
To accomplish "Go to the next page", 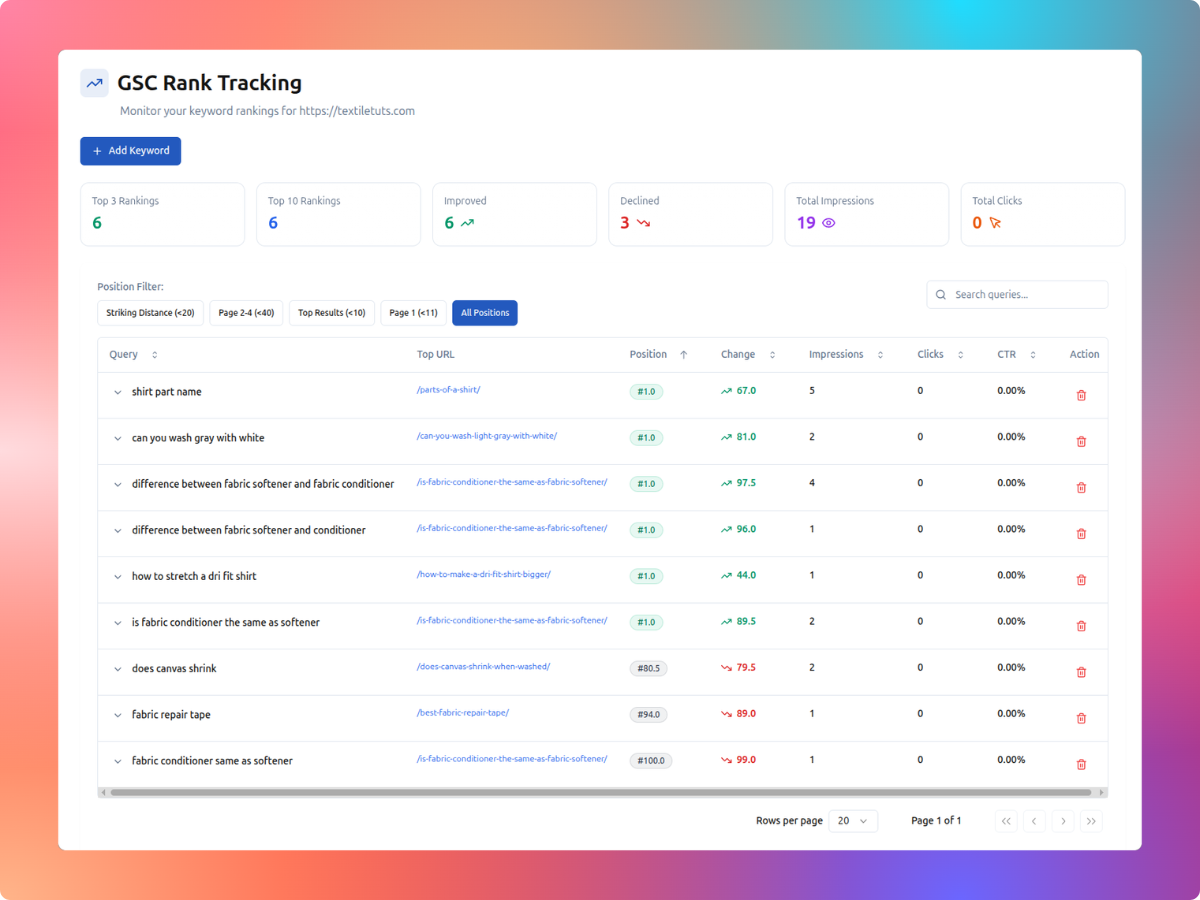I will [x=1063, y=821].
